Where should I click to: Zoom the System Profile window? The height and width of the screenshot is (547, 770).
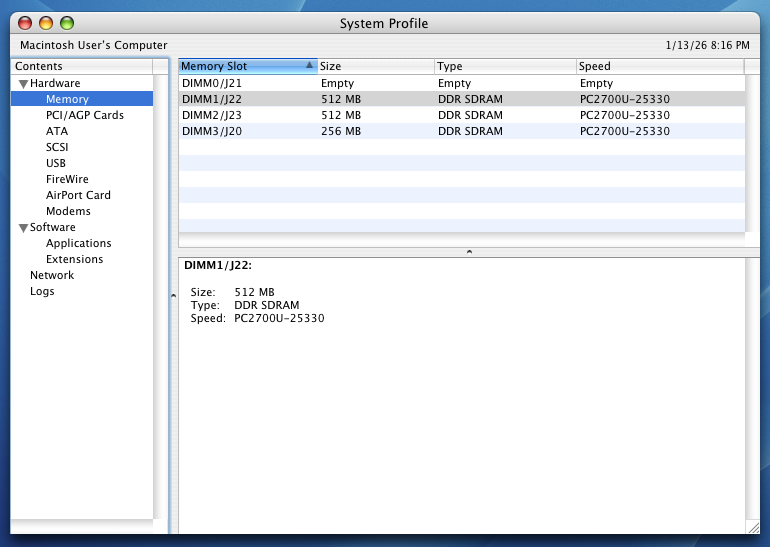[67, 23]
